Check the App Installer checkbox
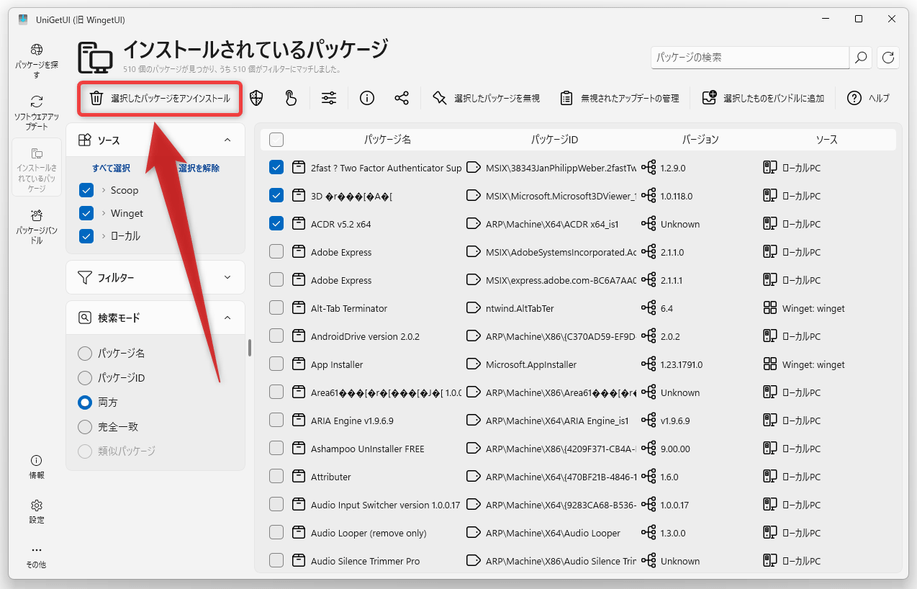Screen dimensions: 917x589 click(x=276, y=364)
